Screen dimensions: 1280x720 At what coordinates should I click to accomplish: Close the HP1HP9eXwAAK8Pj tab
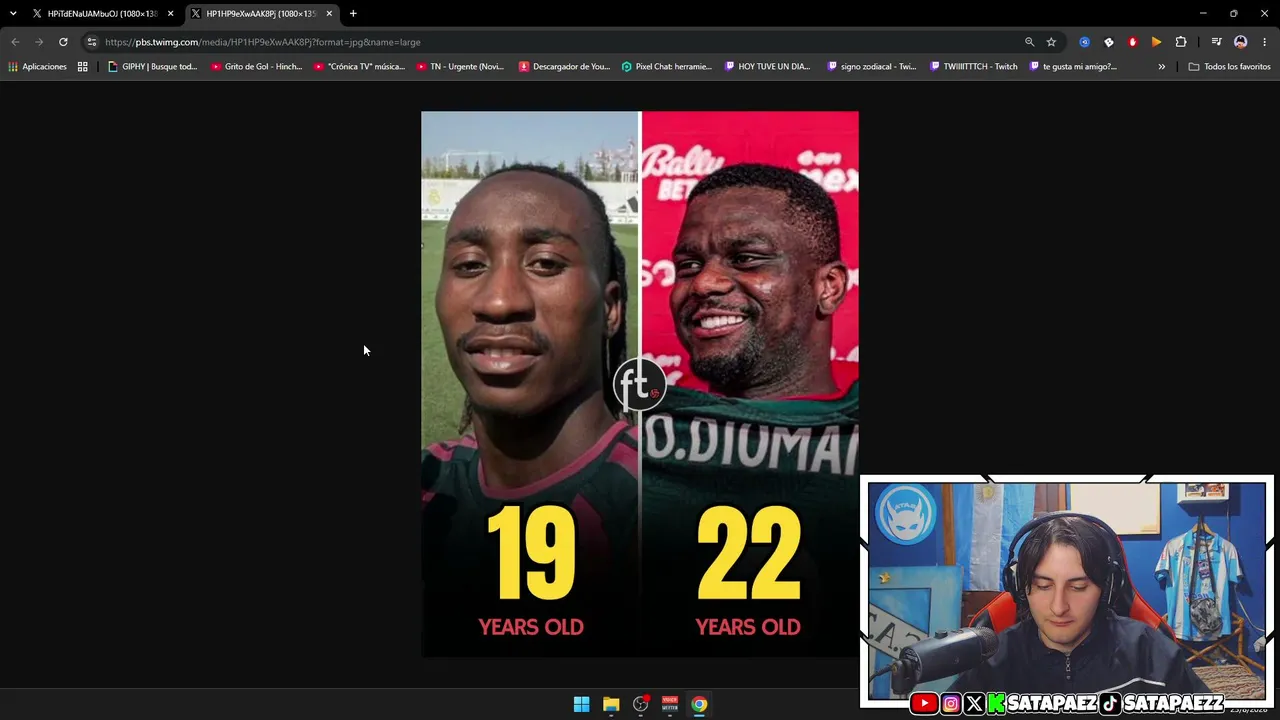(329, 13)
